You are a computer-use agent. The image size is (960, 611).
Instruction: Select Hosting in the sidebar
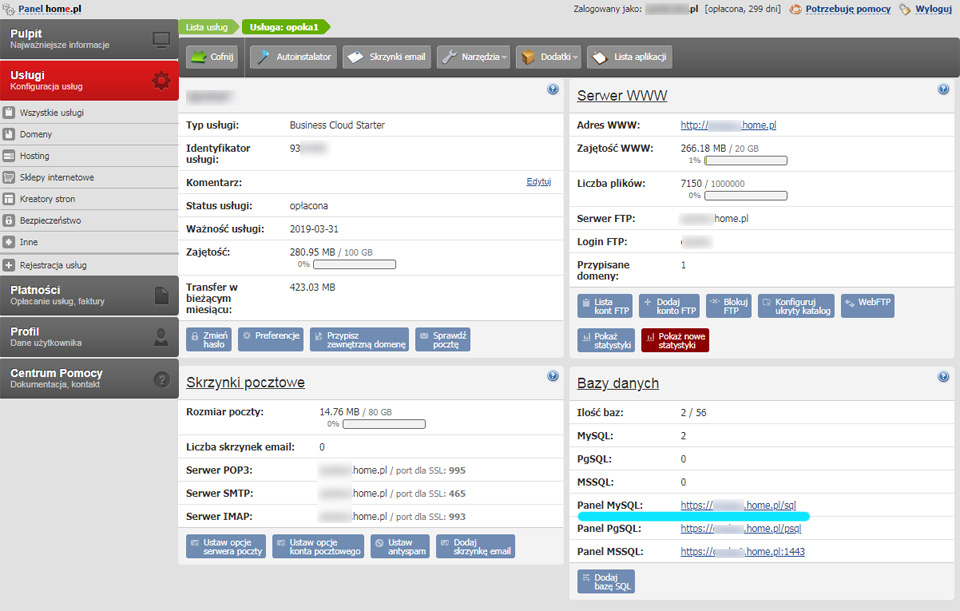[89, 156]
